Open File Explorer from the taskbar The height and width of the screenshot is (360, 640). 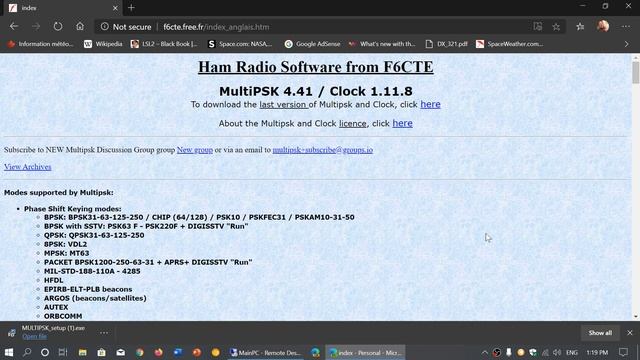pos(82,352)
